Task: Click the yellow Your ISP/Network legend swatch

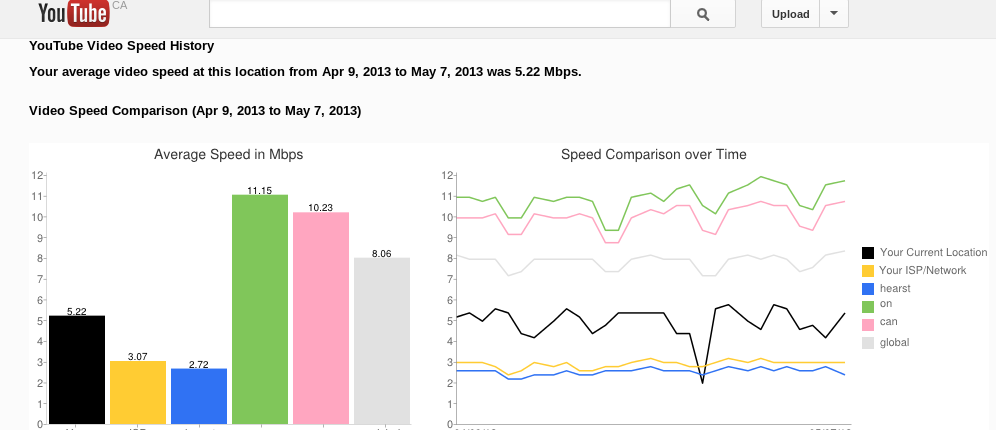Action: (868, 271)
